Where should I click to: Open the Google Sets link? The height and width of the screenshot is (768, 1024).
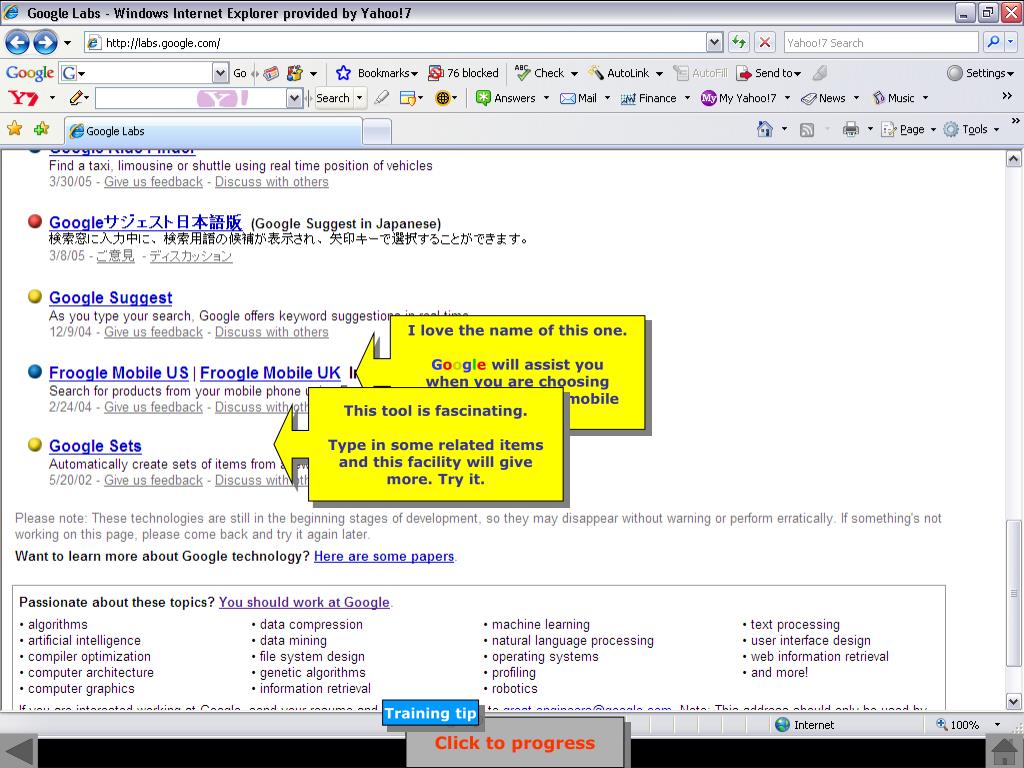[x=95, y=446]
